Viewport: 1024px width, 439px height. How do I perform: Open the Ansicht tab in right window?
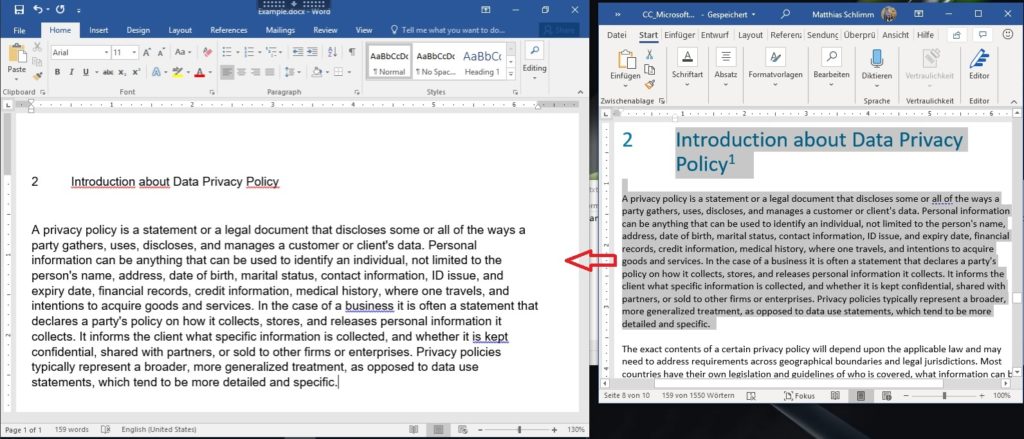pyautogui.click(x=895, y=35)
